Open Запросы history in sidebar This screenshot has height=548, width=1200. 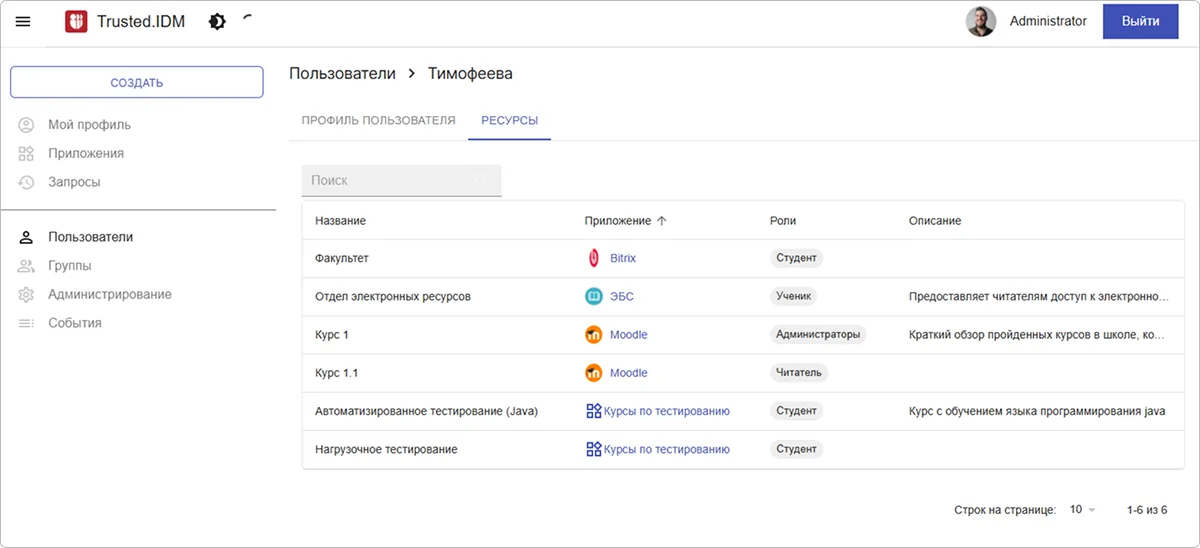pyautogui.click(x=74, y=182)
